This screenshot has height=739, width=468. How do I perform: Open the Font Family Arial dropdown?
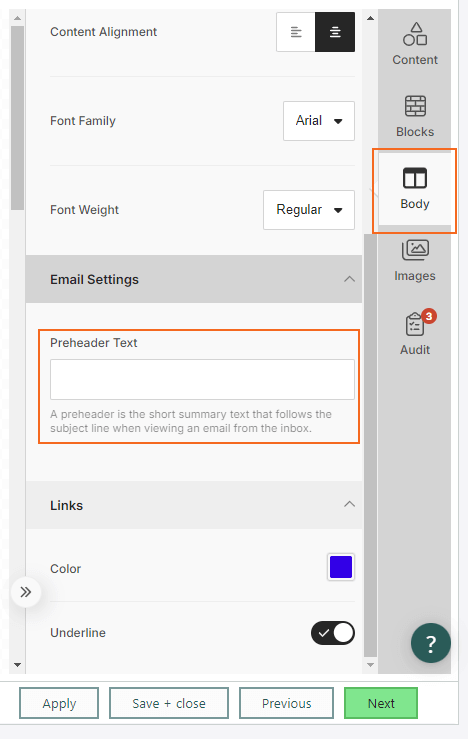[x=319, y=121]
